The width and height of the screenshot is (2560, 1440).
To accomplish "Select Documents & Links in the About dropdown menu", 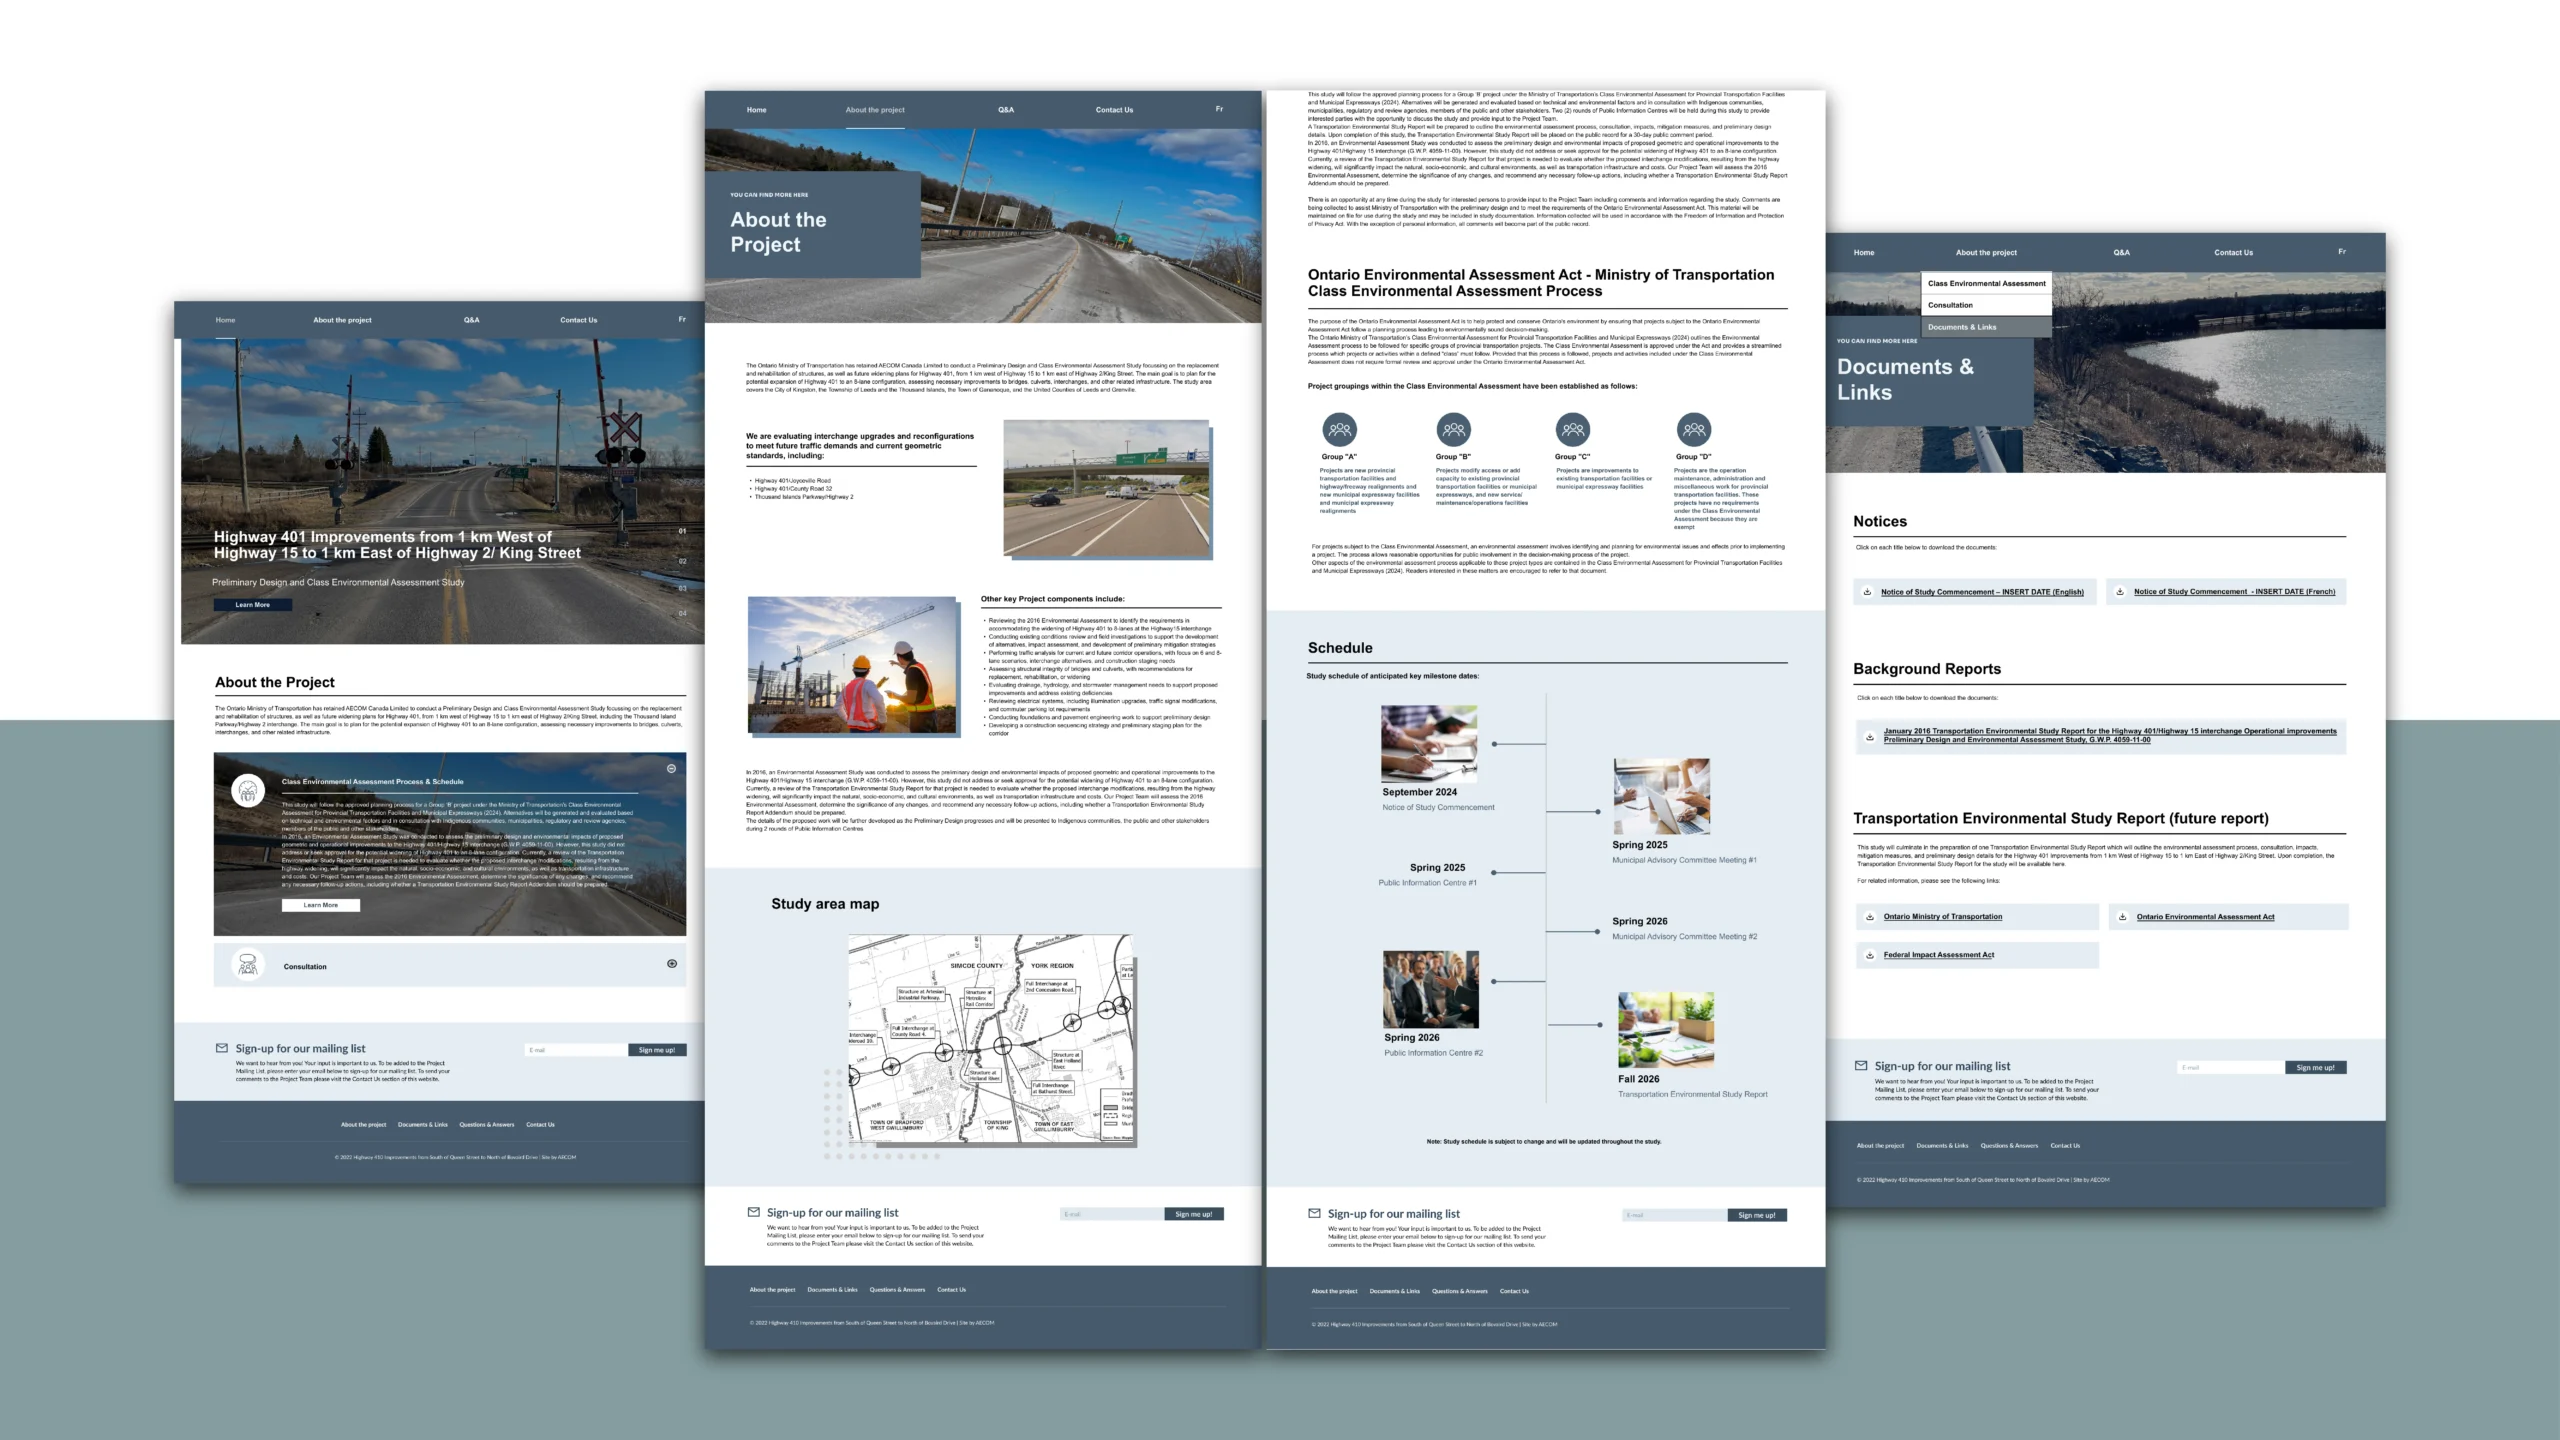I will (1962, 327).
